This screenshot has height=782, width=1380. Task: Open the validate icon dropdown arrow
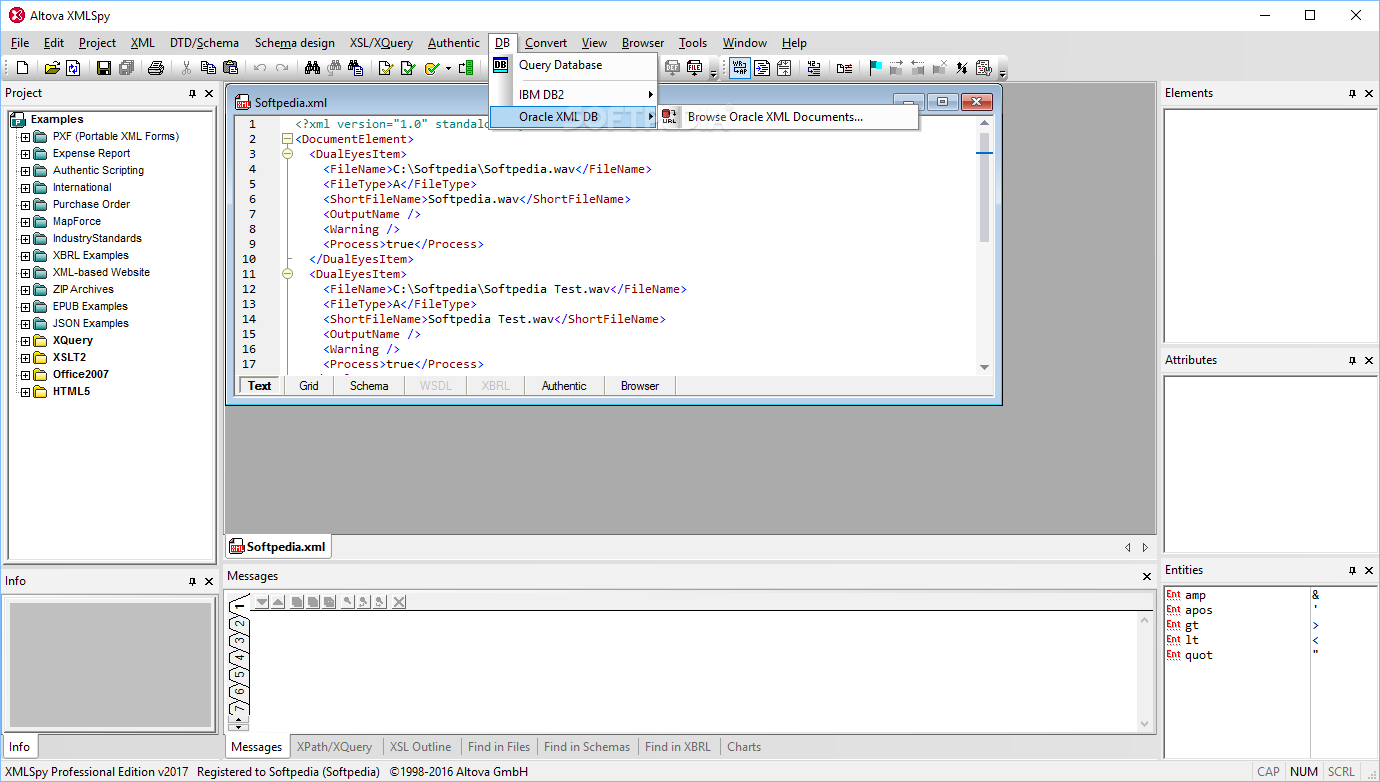pyautogui.click(x=448, y=68)
